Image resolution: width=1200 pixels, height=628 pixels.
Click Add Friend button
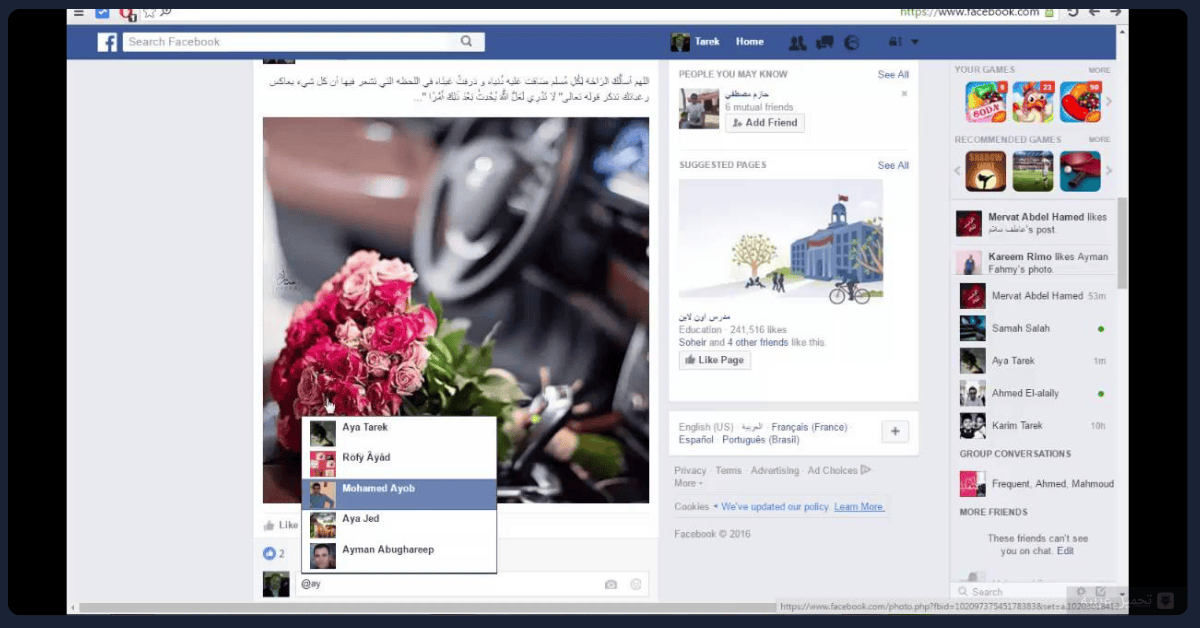coord(764,123)
